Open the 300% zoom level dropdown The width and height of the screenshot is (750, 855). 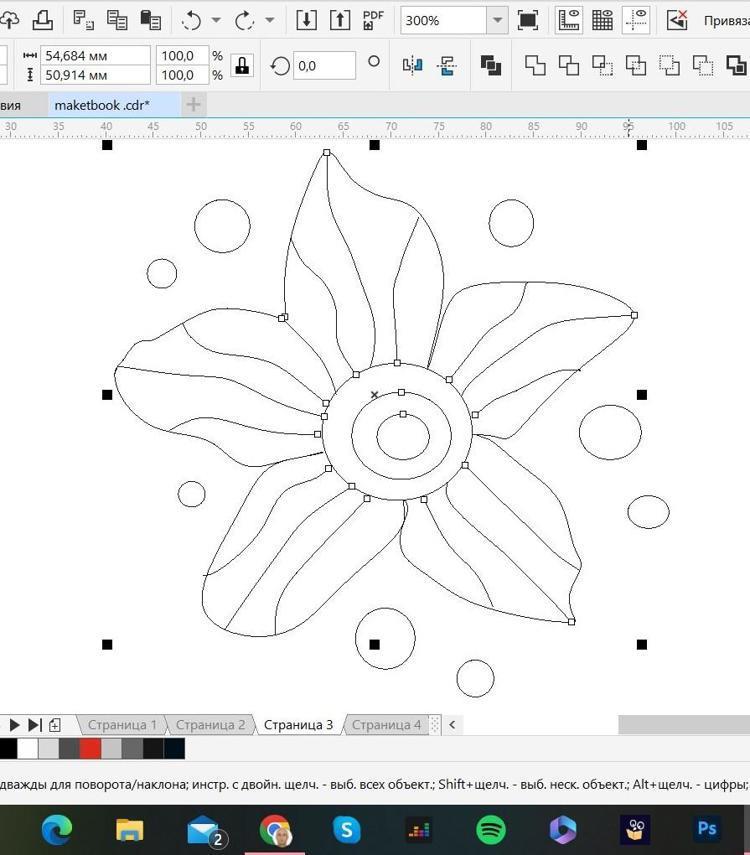click(x=497, y=20)
